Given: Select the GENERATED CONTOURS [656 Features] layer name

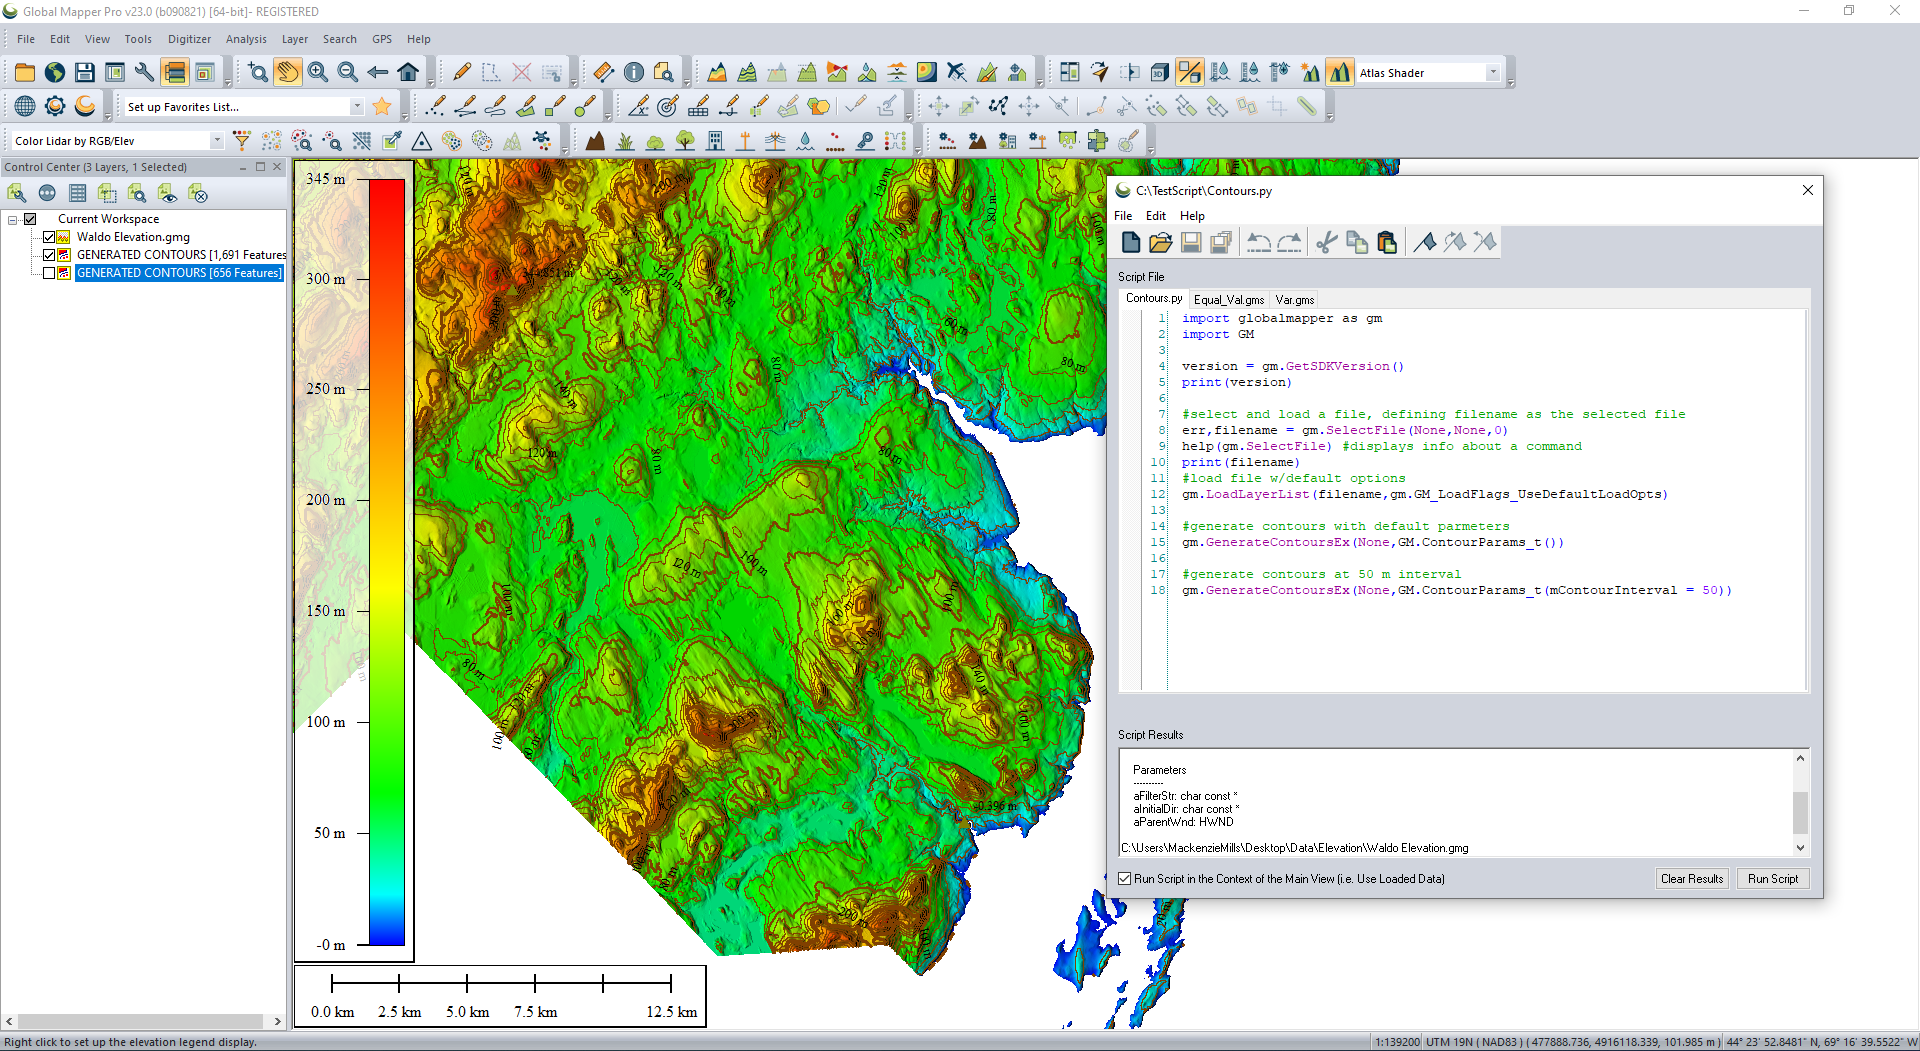Looking at the screenshot, I should [179, 273].
